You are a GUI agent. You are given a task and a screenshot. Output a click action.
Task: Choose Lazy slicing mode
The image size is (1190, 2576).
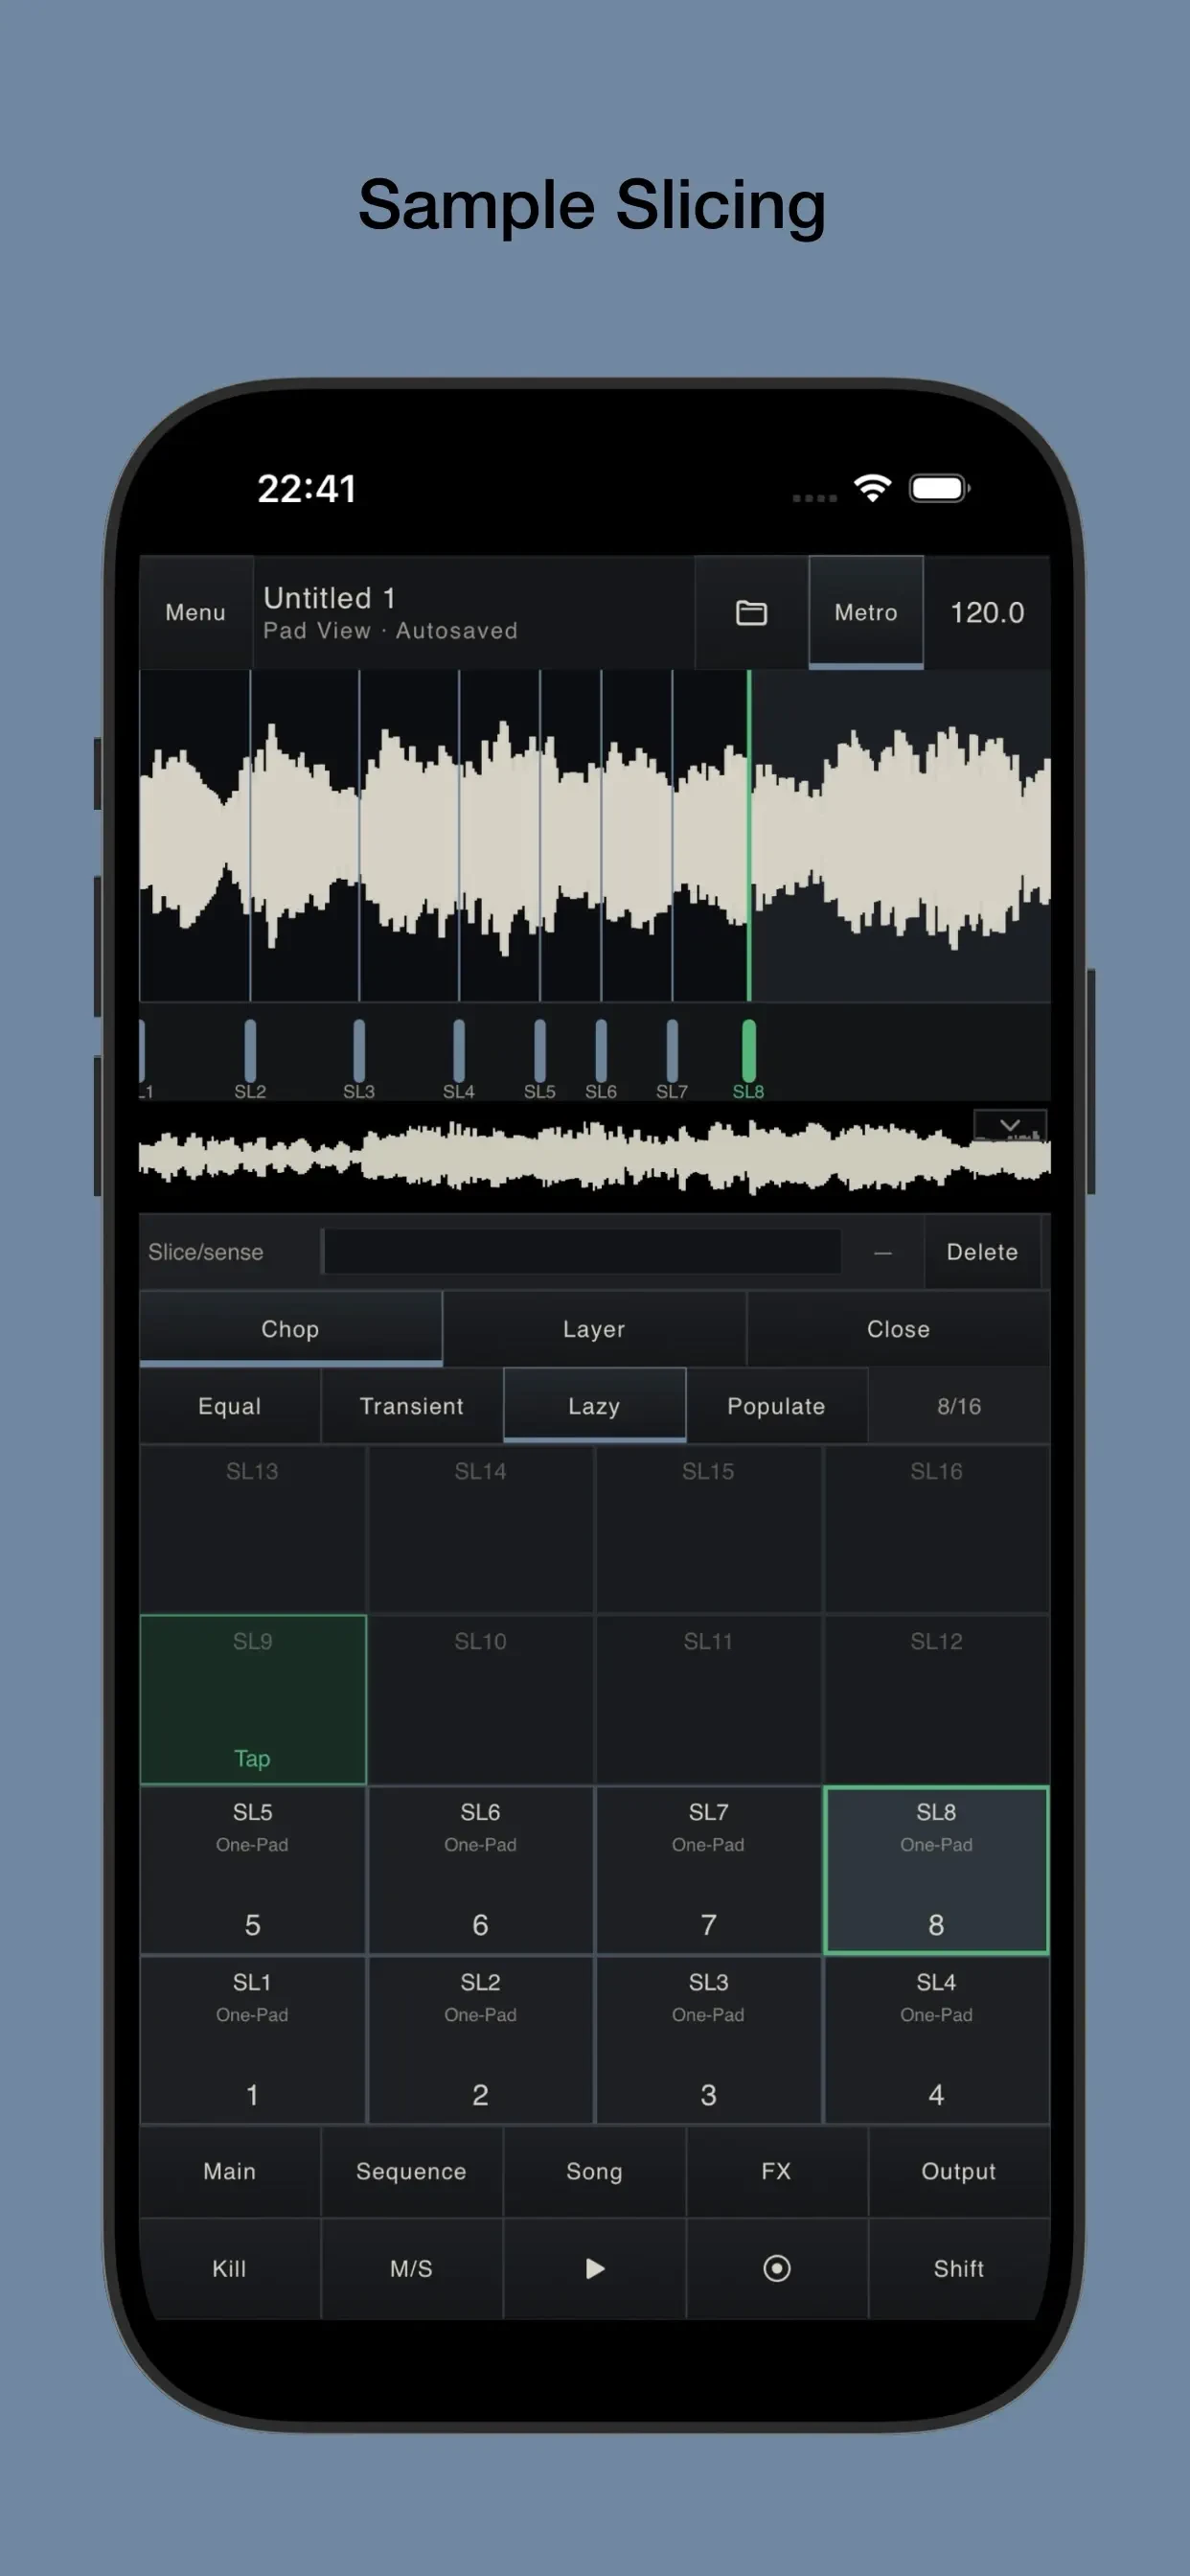pyautogui.click(x=594, y=1405)
